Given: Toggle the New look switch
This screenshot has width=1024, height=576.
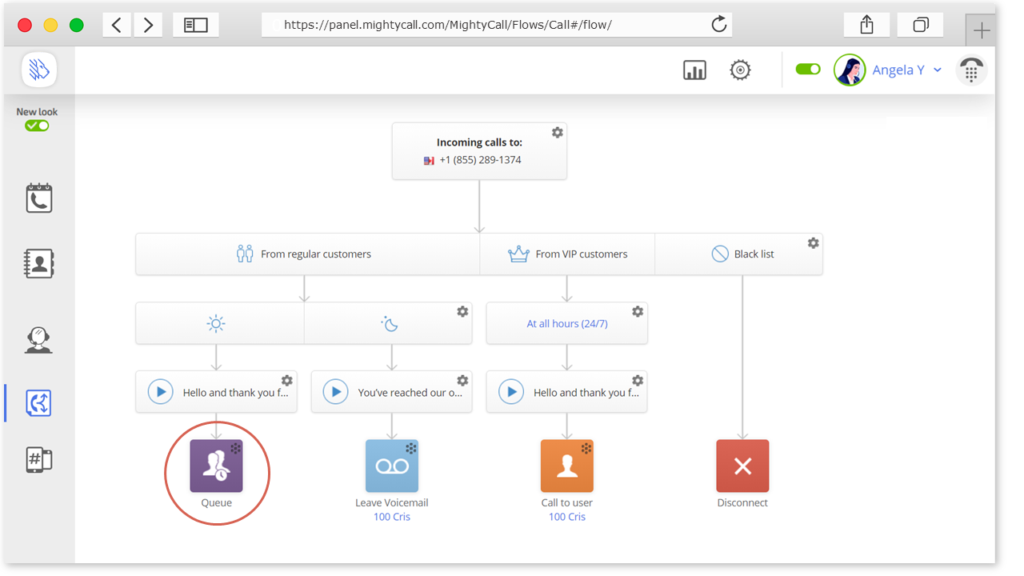Looking at the screenshot, I should coord(37,126).
